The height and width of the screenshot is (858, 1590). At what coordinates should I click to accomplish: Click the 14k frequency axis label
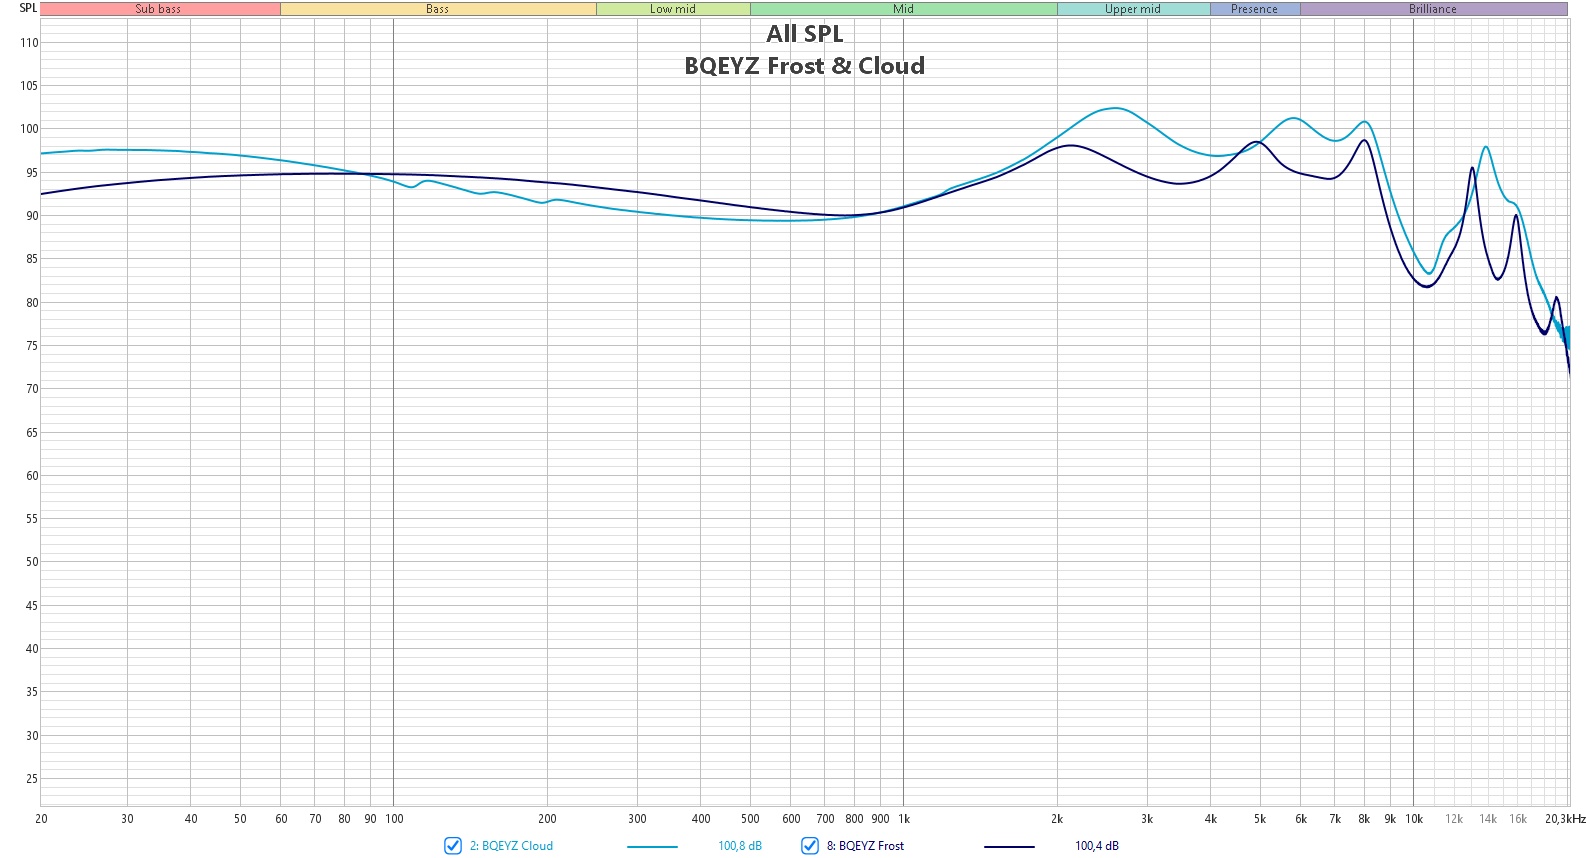click(x=1488, y=819)
